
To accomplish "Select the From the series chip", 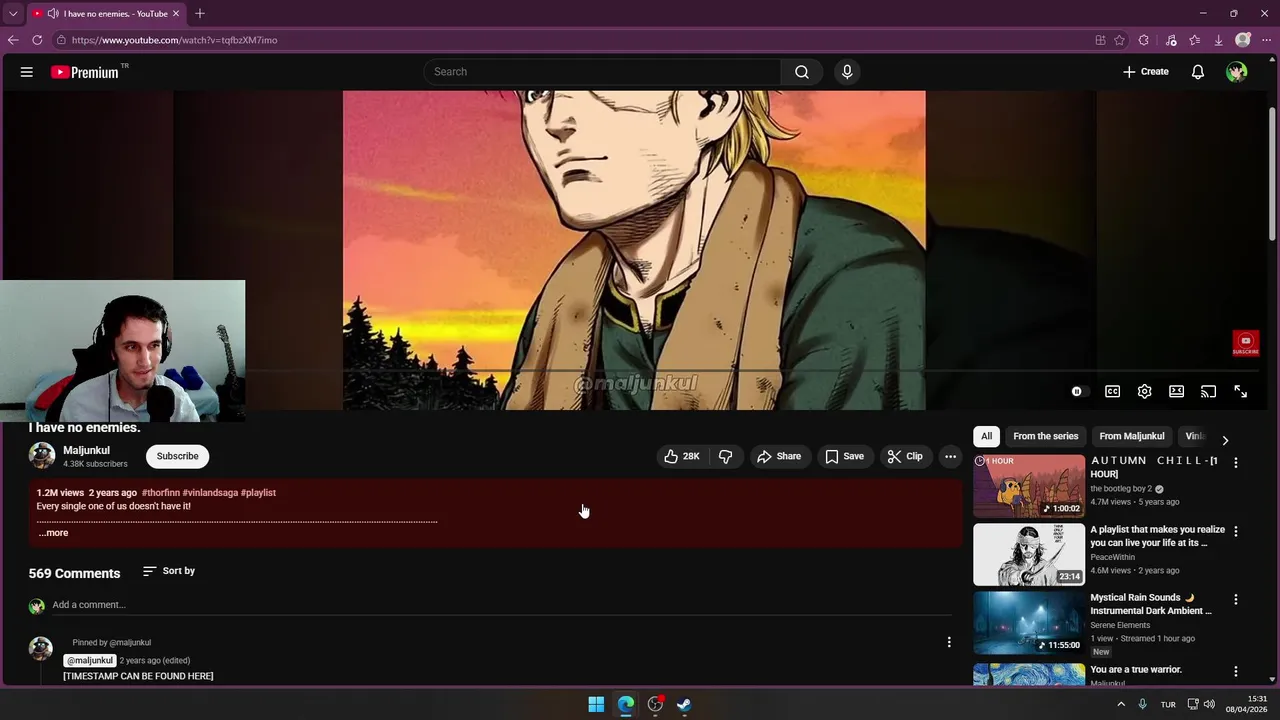I will tap(1045, 436).
